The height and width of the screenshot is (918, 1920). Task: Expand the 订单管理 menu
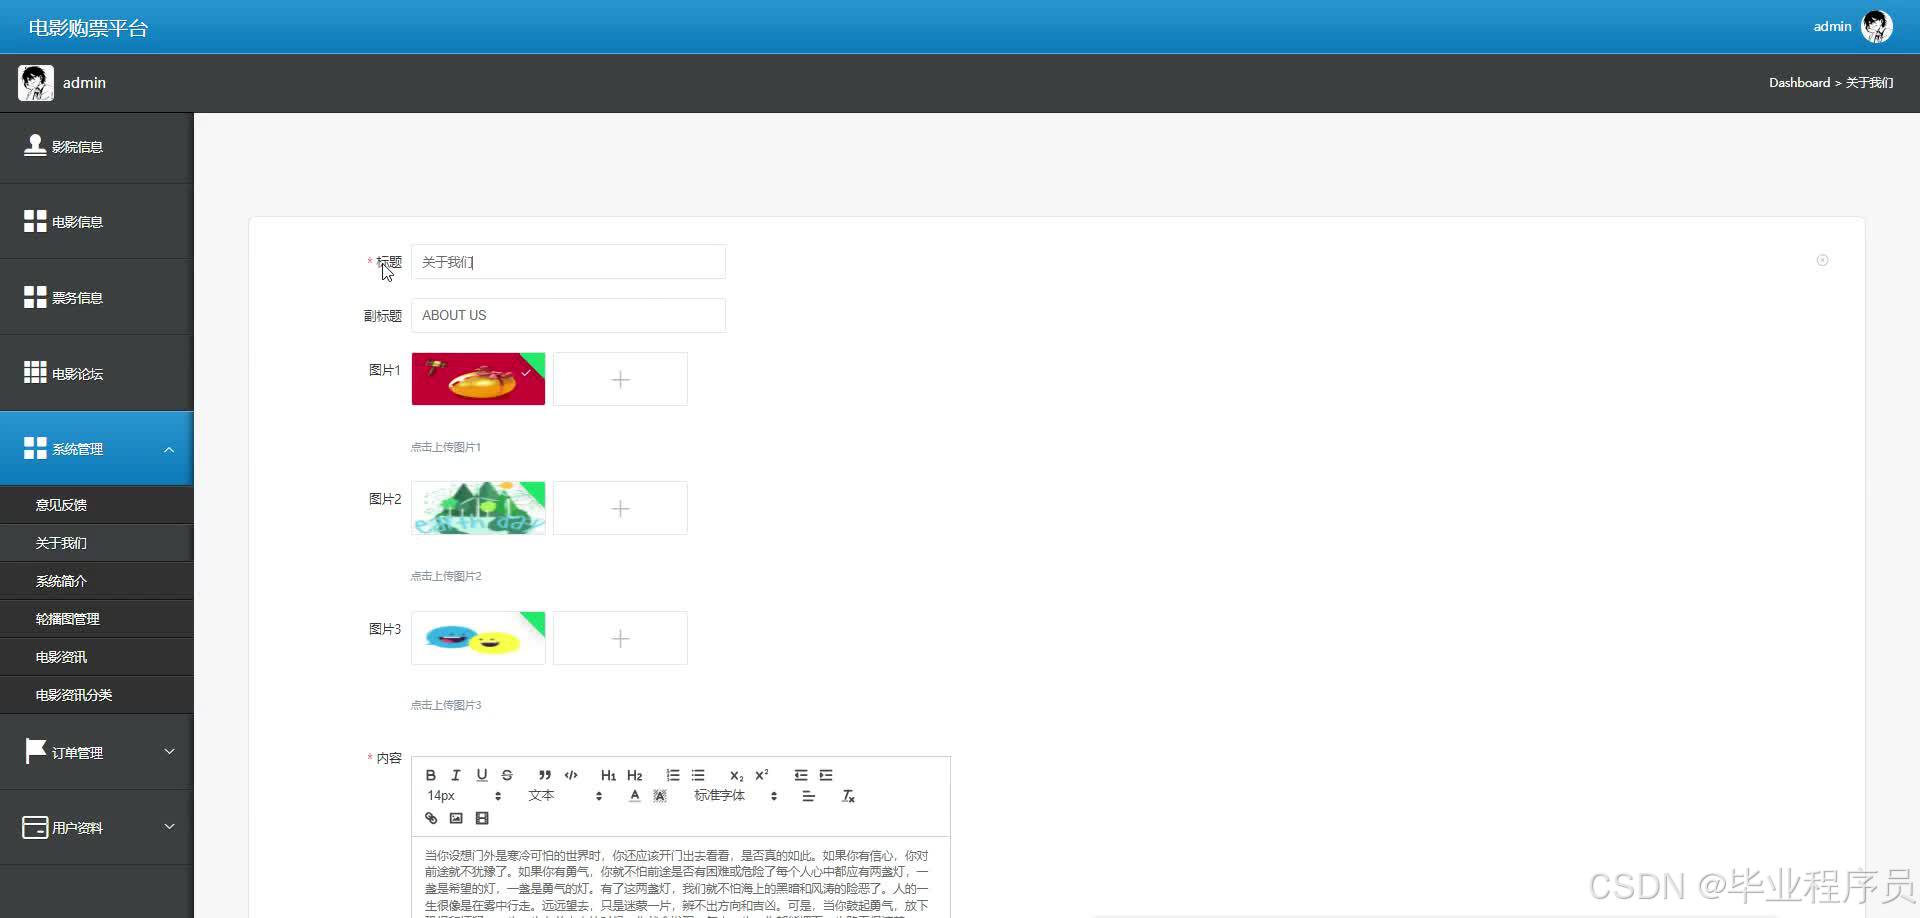point(96,752)
